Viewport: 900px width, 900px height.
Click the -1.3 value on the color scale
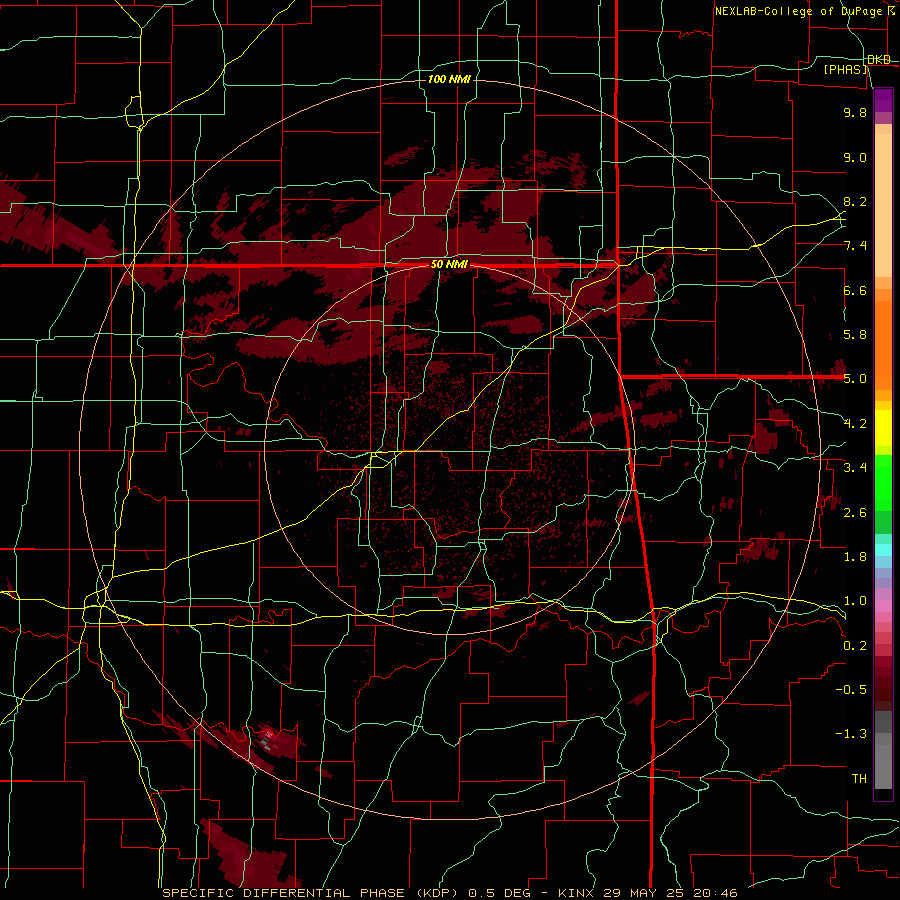click(x=851, y=734)
